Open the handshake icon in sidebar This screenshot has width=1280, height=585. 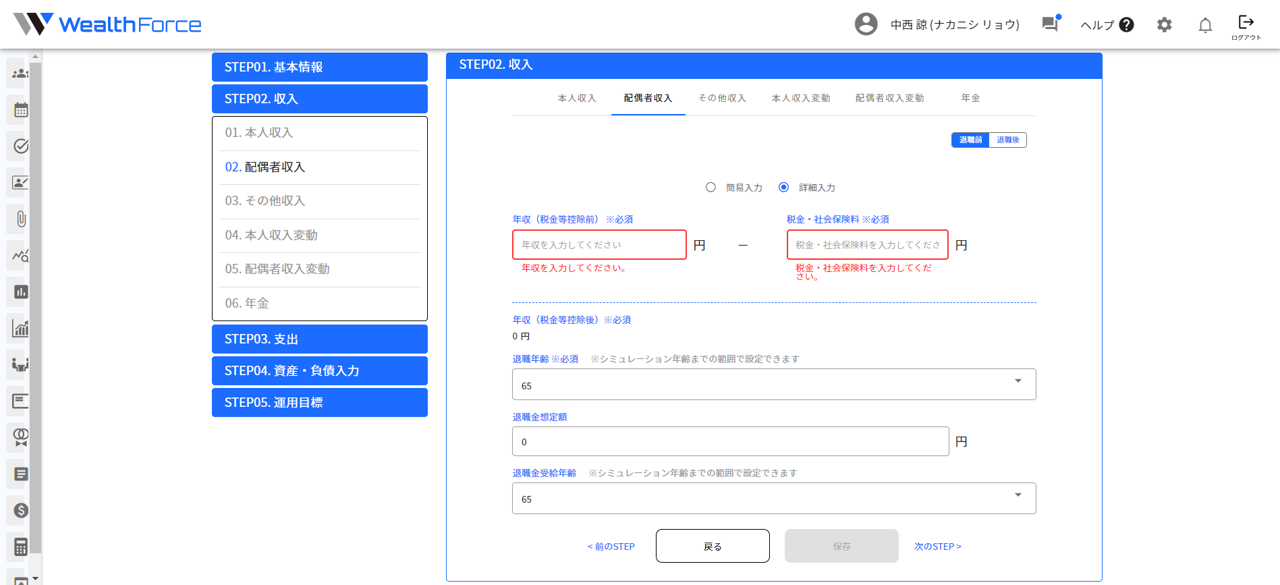tap(19, 364)
